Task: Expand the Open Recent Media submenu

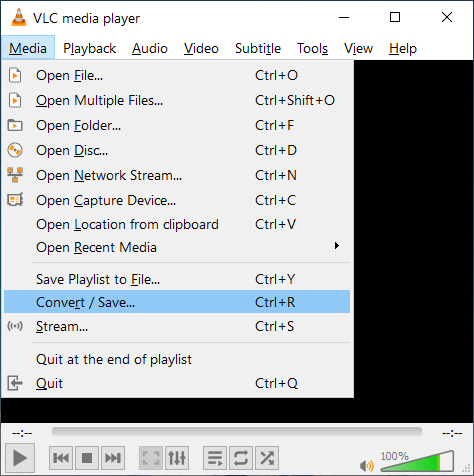Action: [x=177, y=248]
